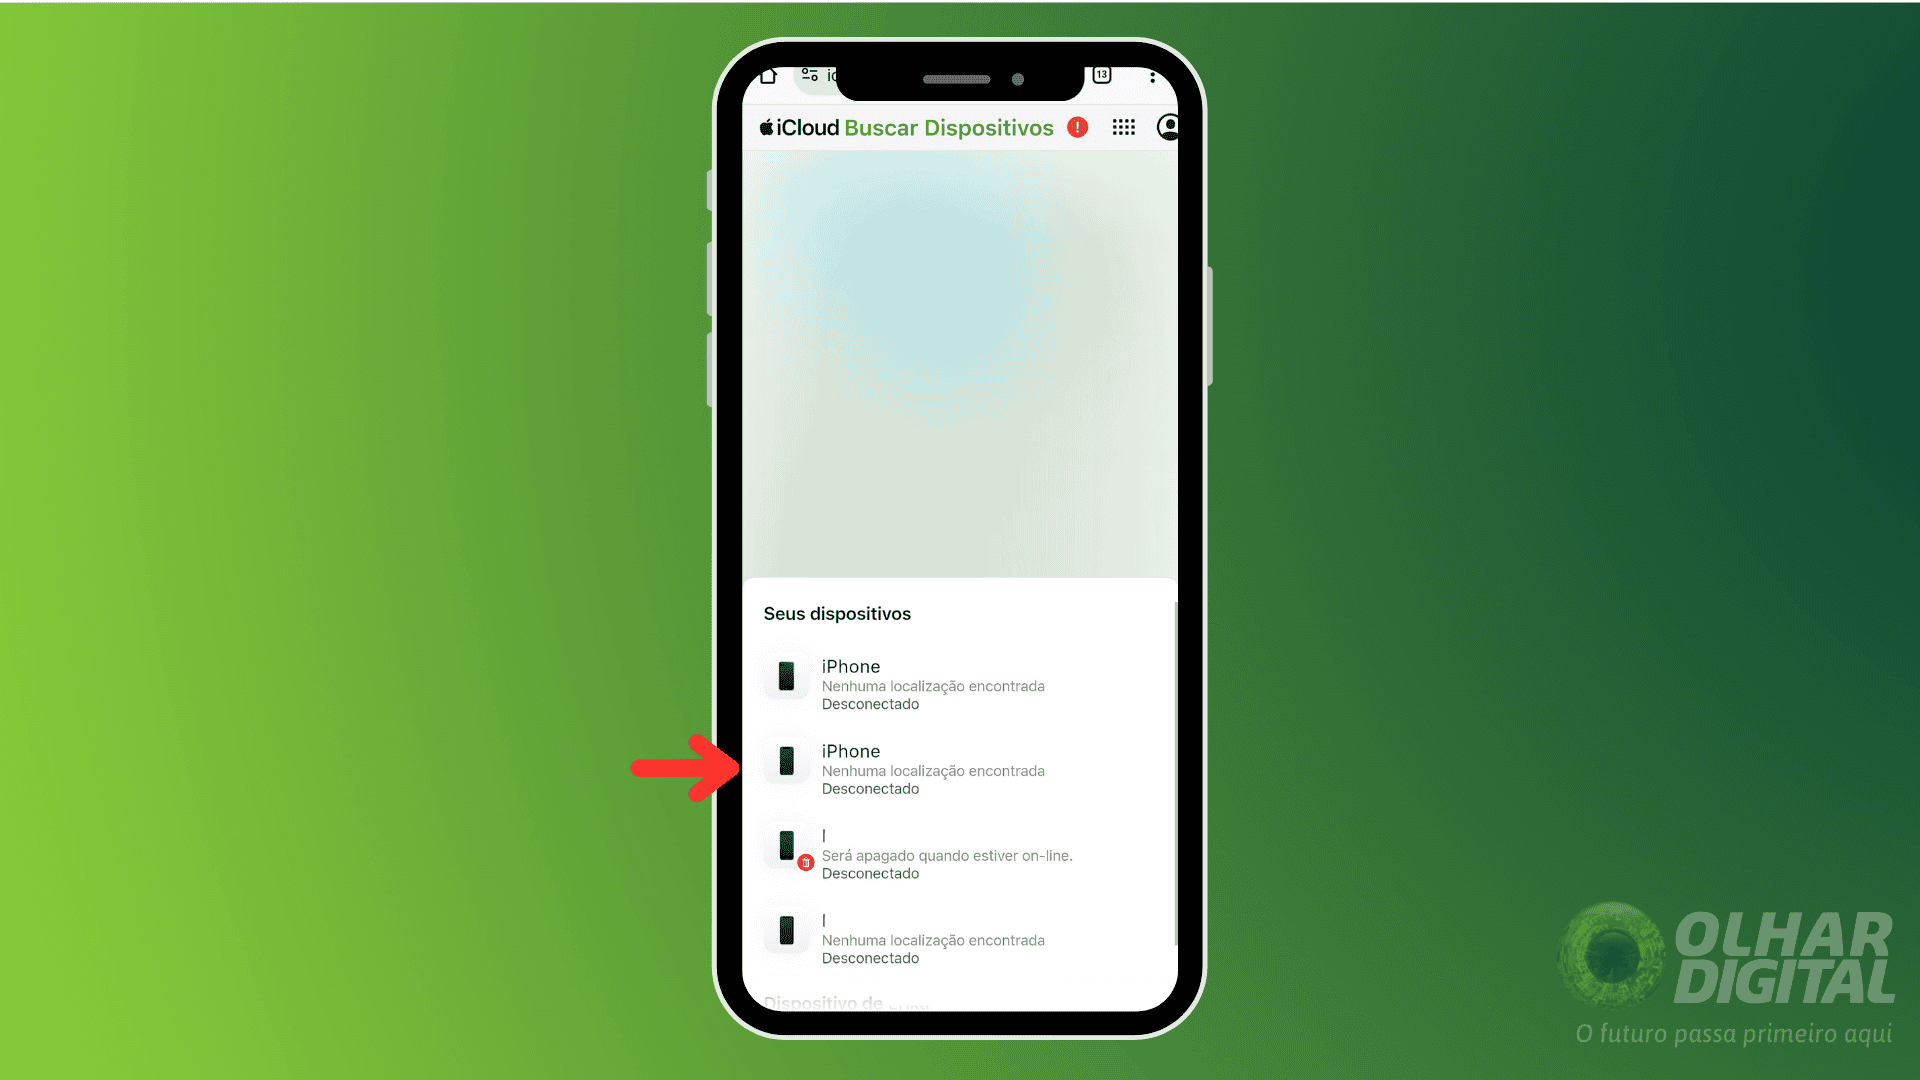1920x1080 pixels.
Task: Expand the second iPhone entry
Action: 959,769
